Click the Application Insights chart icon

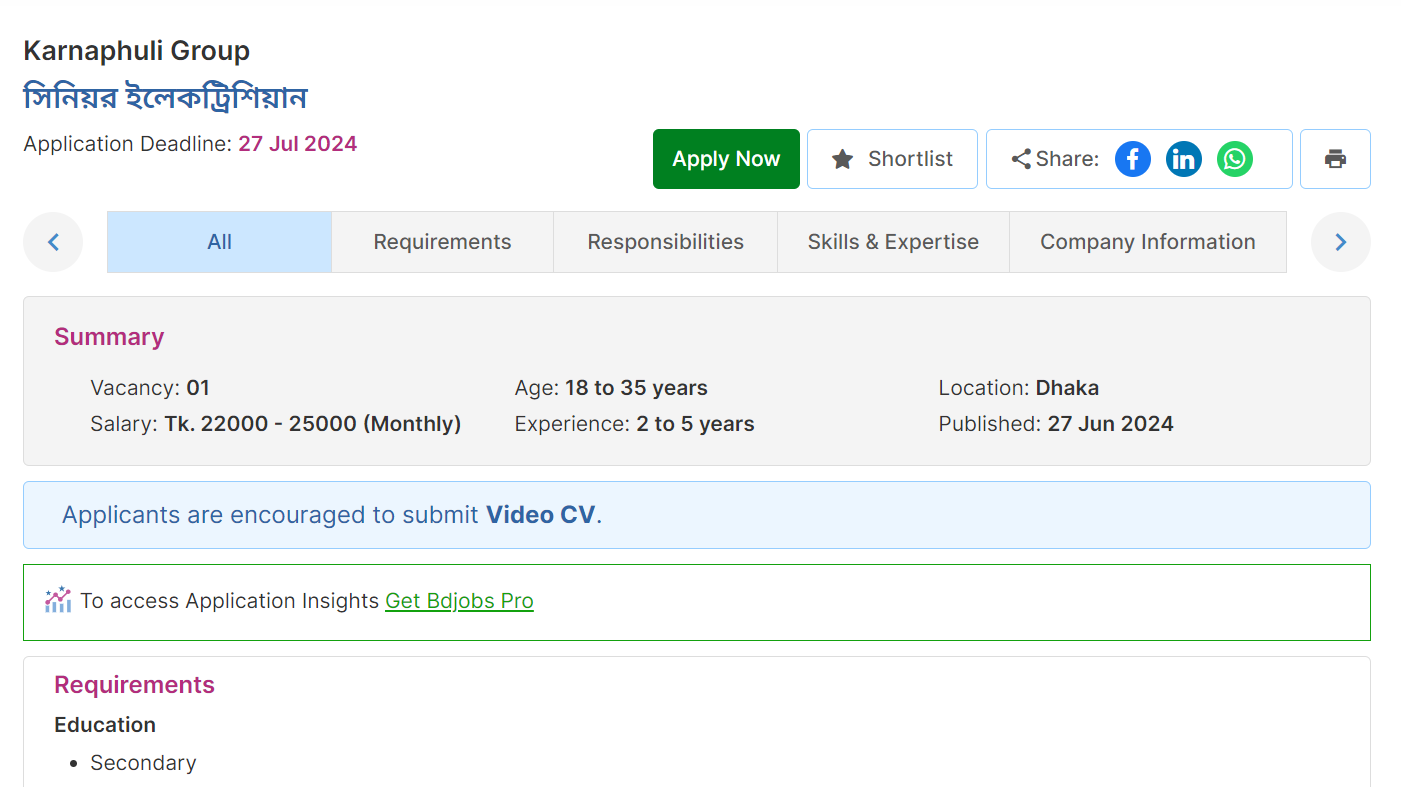58,600
